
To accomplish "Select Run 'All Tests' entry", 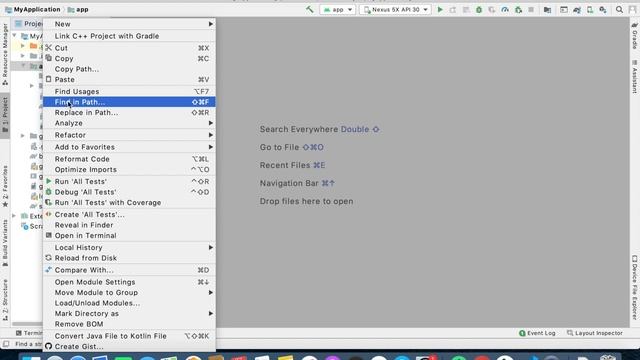I will [129, 182].
